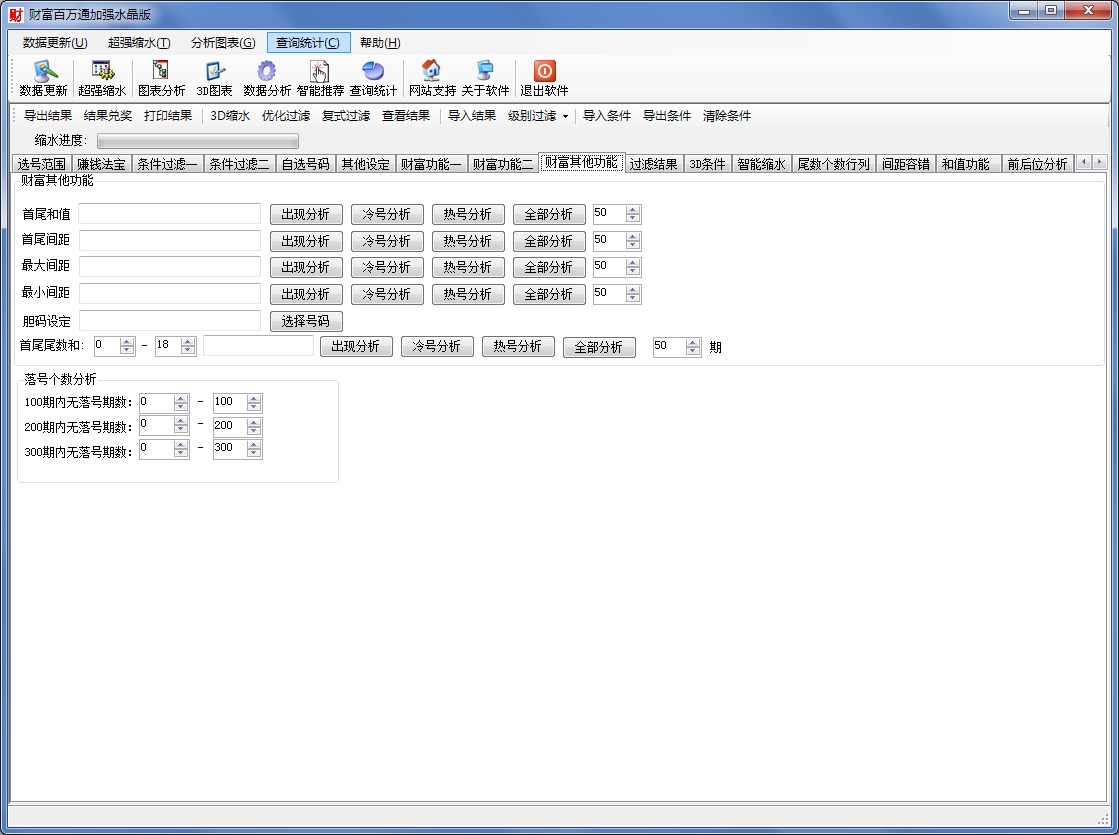This screenshot has width=1119, height=835.
Task: Open the 超强缩水 tool icon
Action: click(102, 72)
